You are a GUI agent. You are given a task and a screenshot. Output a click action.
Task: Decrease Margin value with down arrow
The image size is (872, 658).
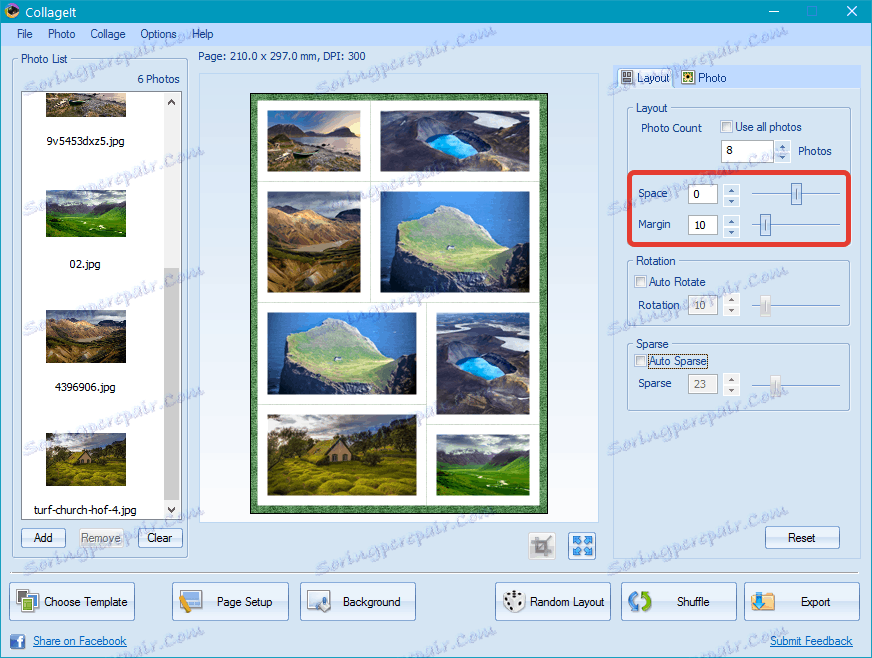click(x=731, y=230)
